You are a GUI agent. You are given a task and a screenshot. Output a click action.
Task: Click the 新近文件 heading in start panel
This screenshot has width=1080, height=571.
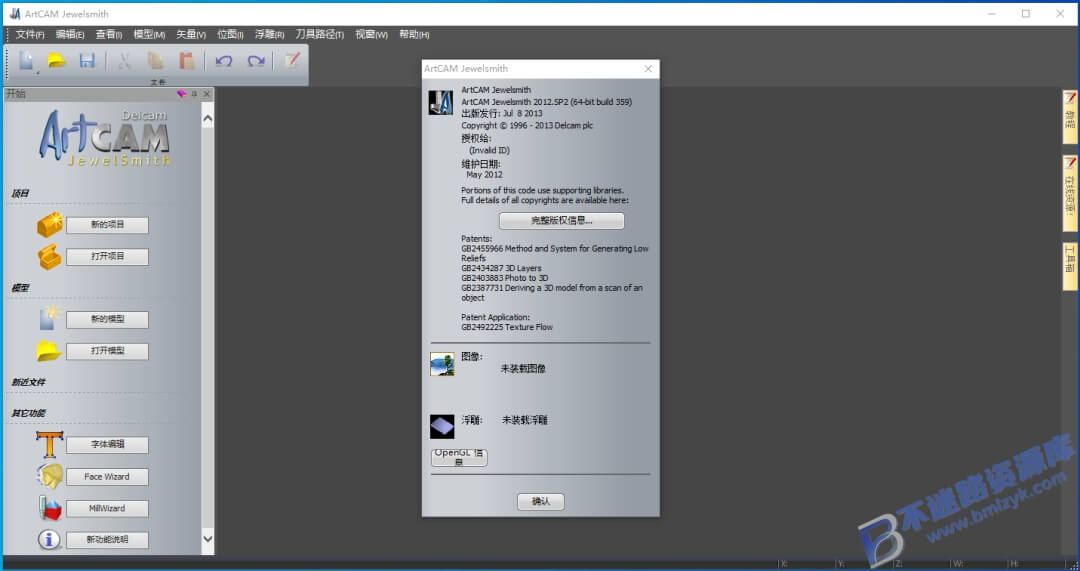28,382
